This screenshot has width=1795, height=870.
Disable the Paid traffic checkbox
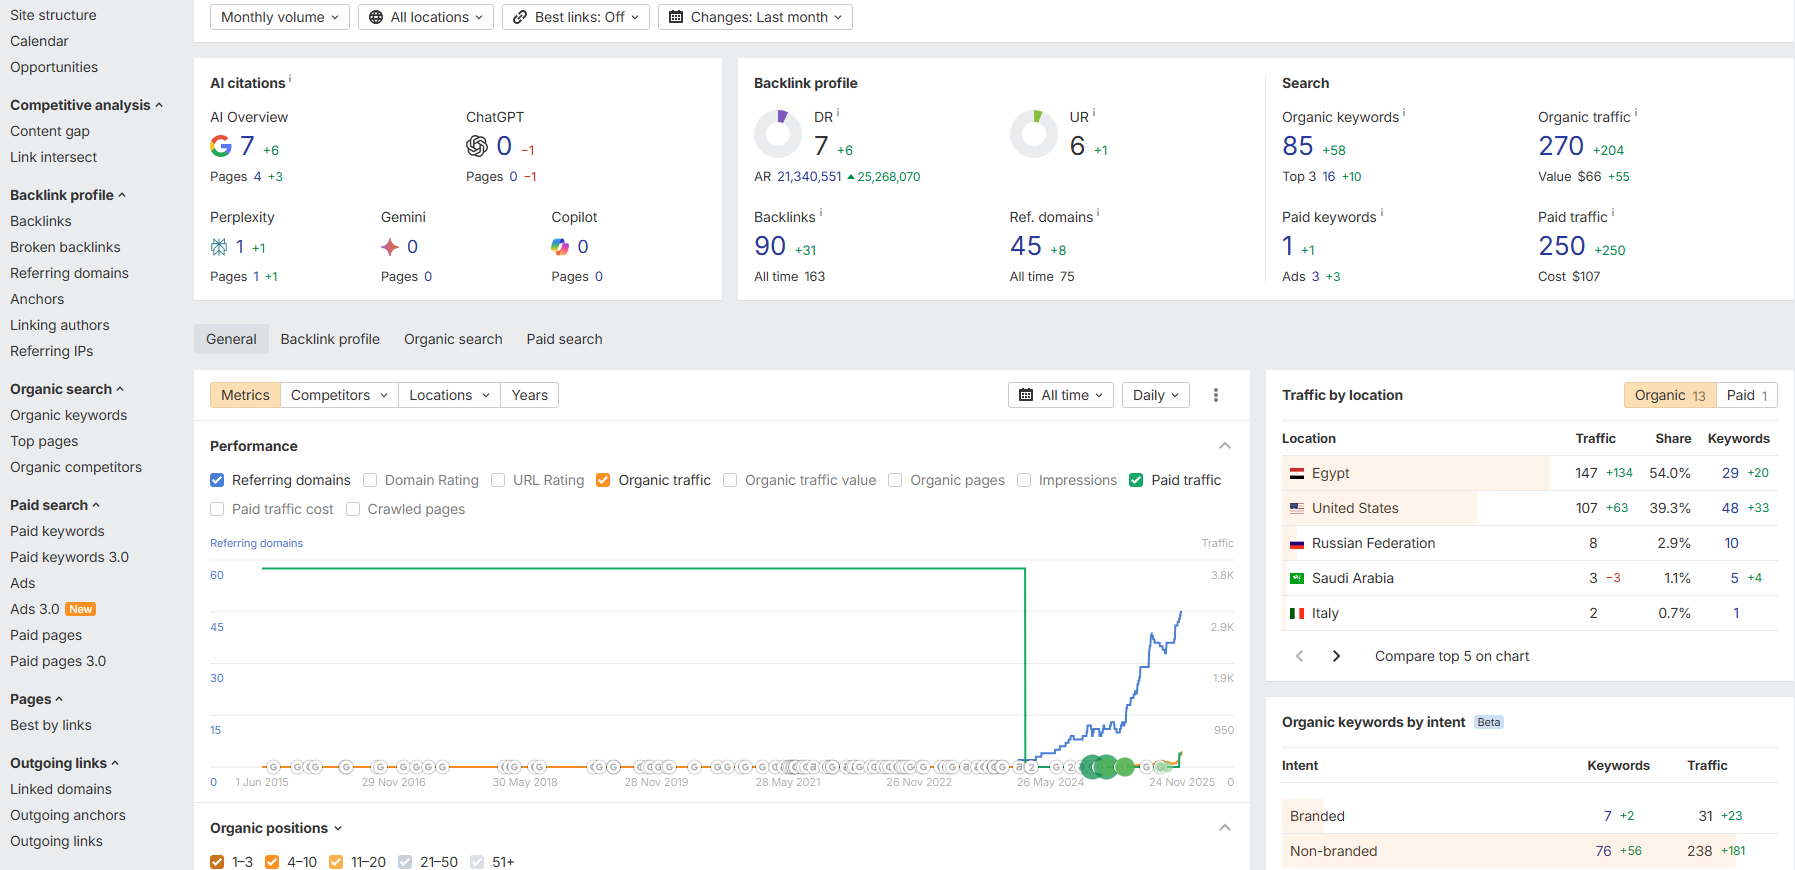(1136, 480)
